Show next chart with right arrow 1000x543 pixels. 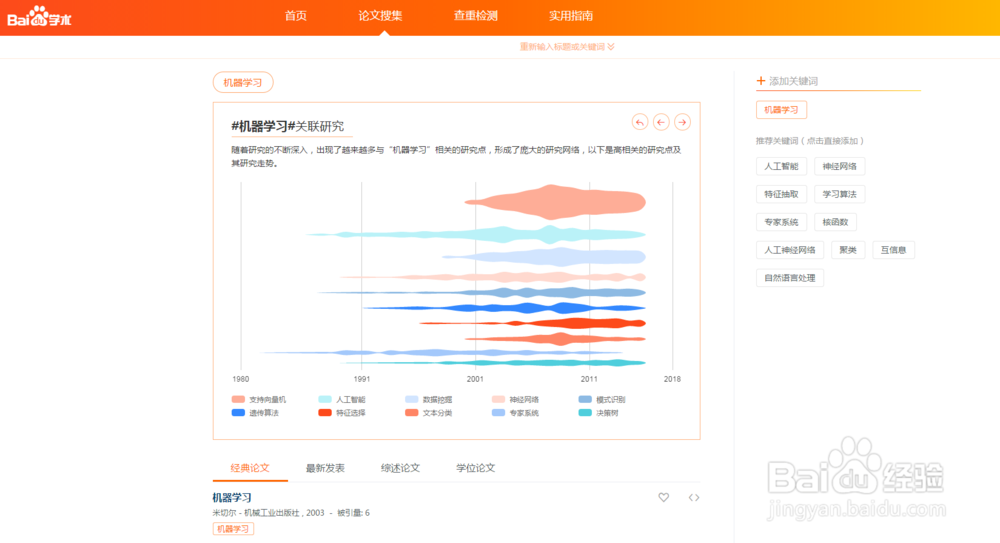coord(682,122)
